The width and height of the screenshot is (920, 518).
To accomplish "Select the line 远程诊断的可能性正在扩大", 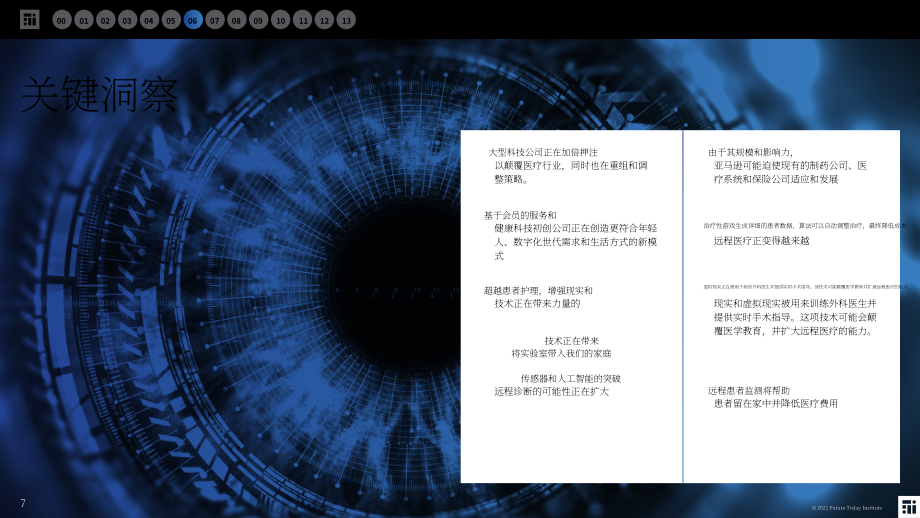I will pyautogui.click(x=552, y=391).
